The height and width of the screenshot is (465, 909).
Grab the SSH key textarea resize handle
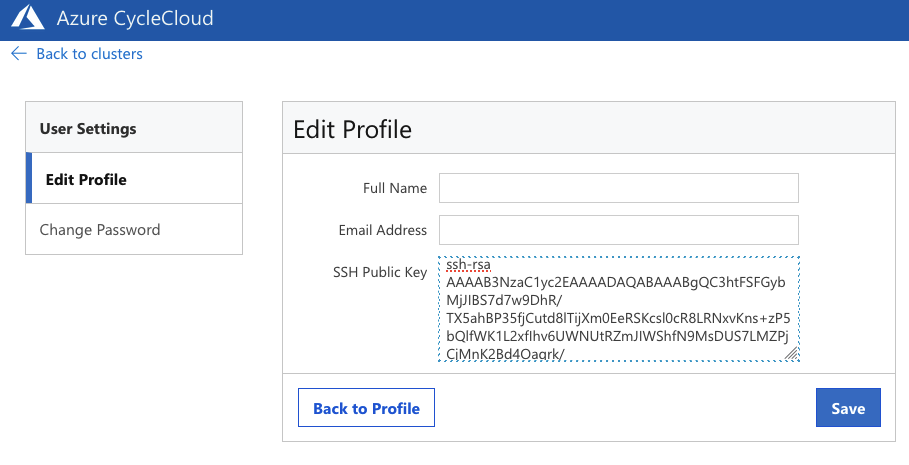click(791, 353)
